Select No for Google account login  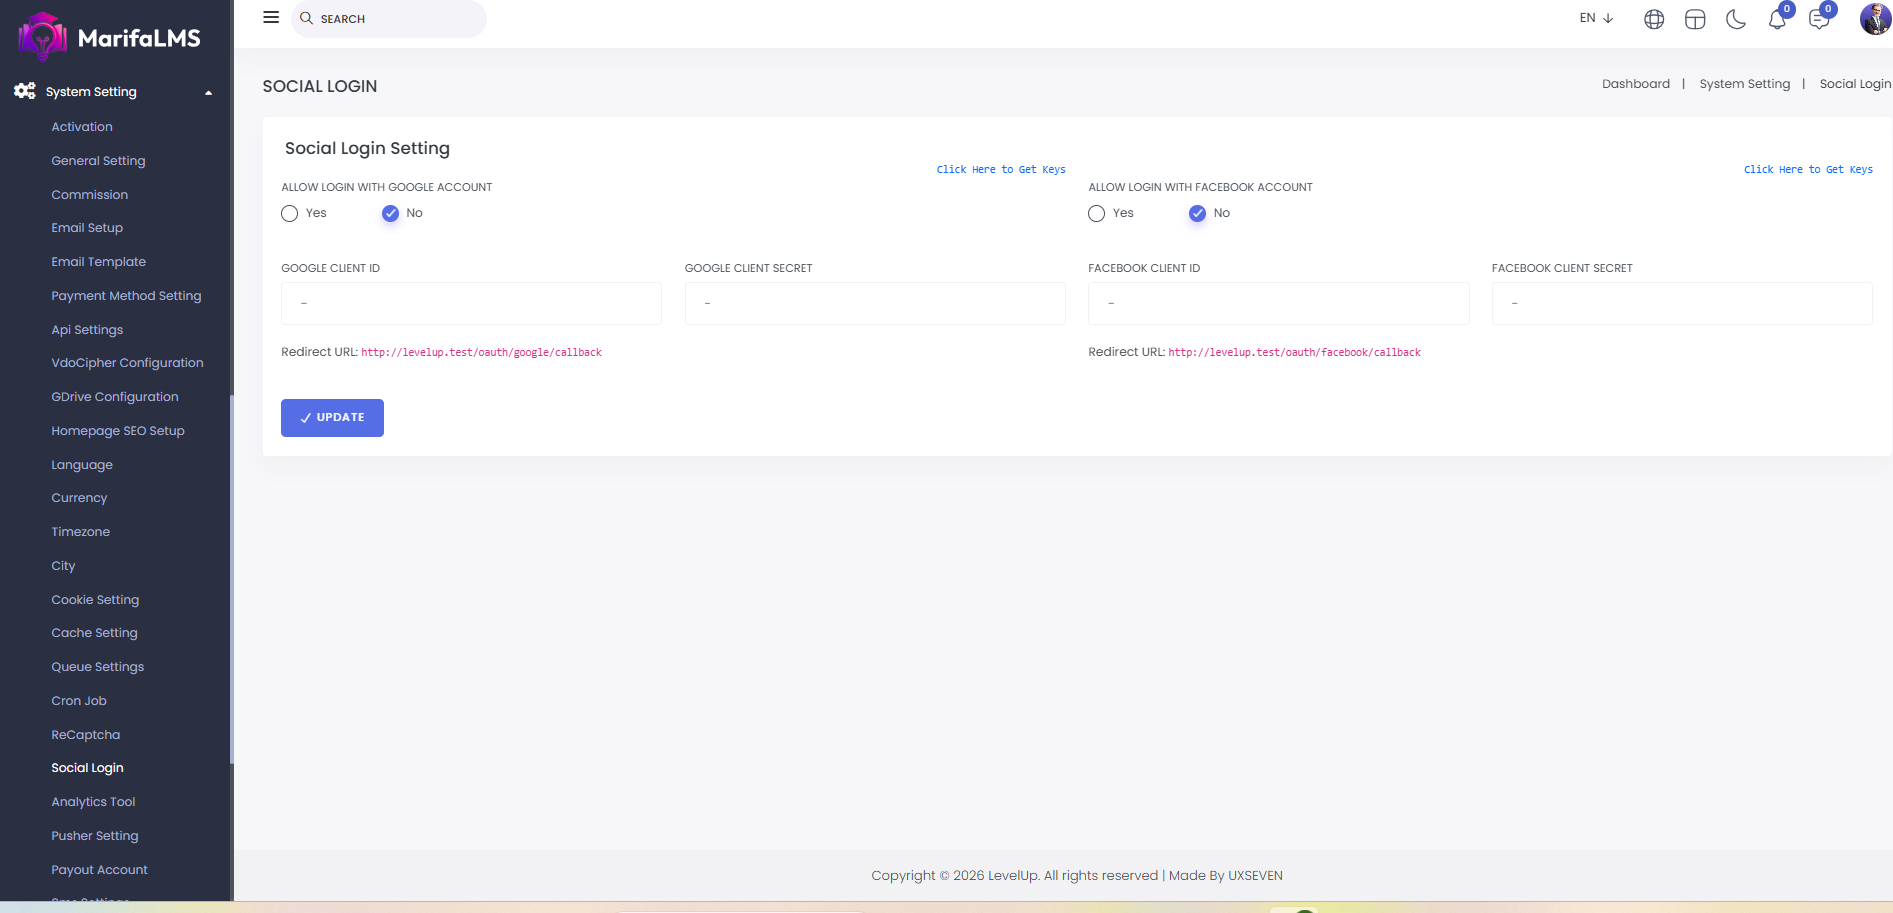(x=390, y=214)
